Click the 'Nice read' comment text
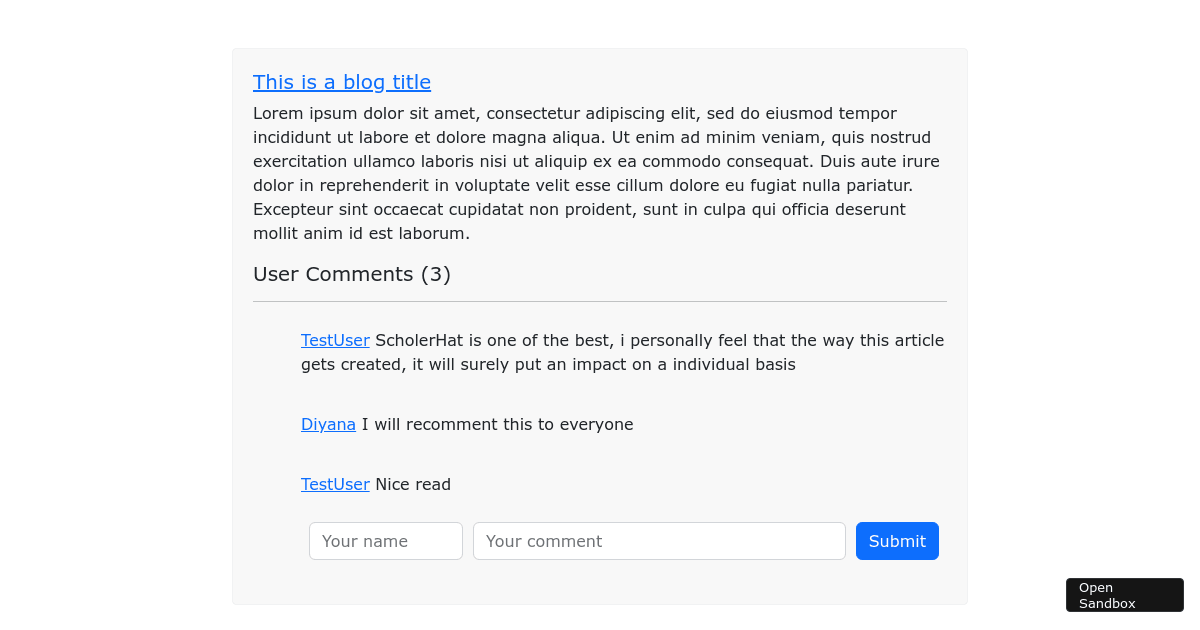Screen dimensions: 1200x630 point(413,484)
